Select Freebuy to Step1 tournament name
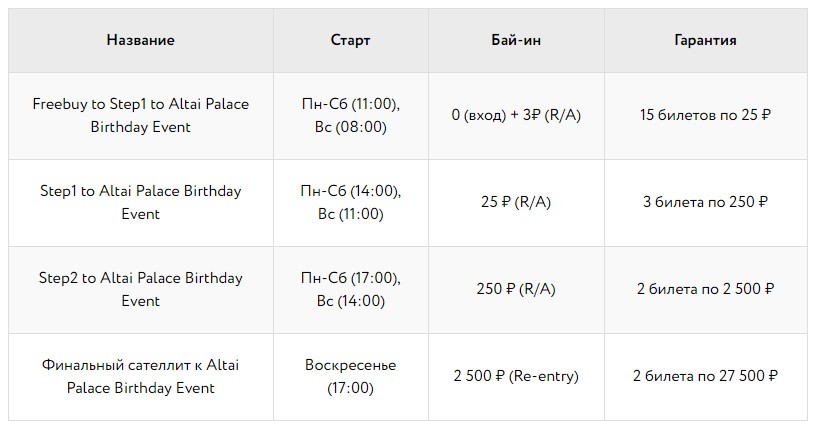 click(x=141, y=115)
